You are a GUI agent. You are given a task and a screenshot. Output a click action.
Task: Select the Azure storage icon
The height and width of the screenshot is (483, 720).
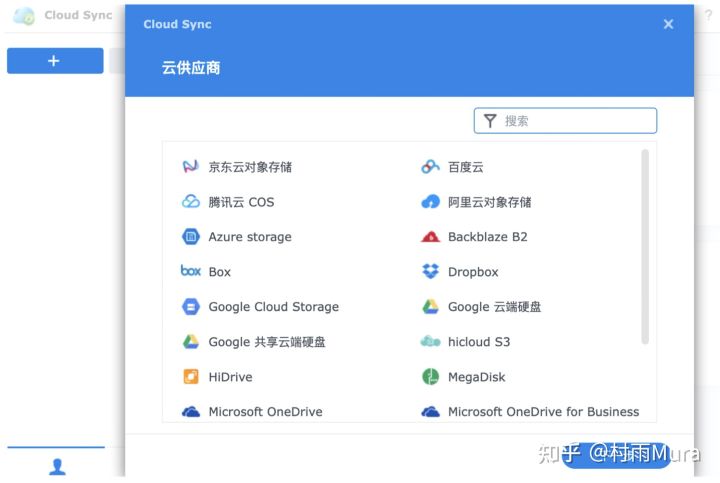pyautogui.click(x=191, y=237)
